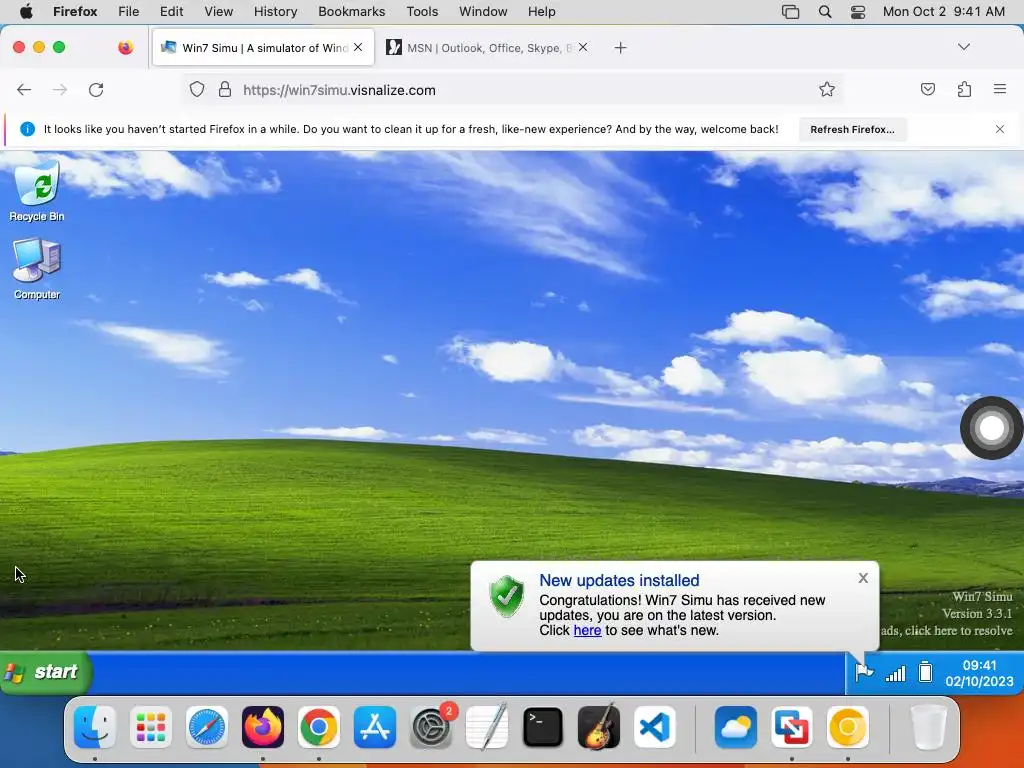The width and height of the screenshot is (1024, 768).
Task: Click the site security padlock icon
Action: [225, 89]
